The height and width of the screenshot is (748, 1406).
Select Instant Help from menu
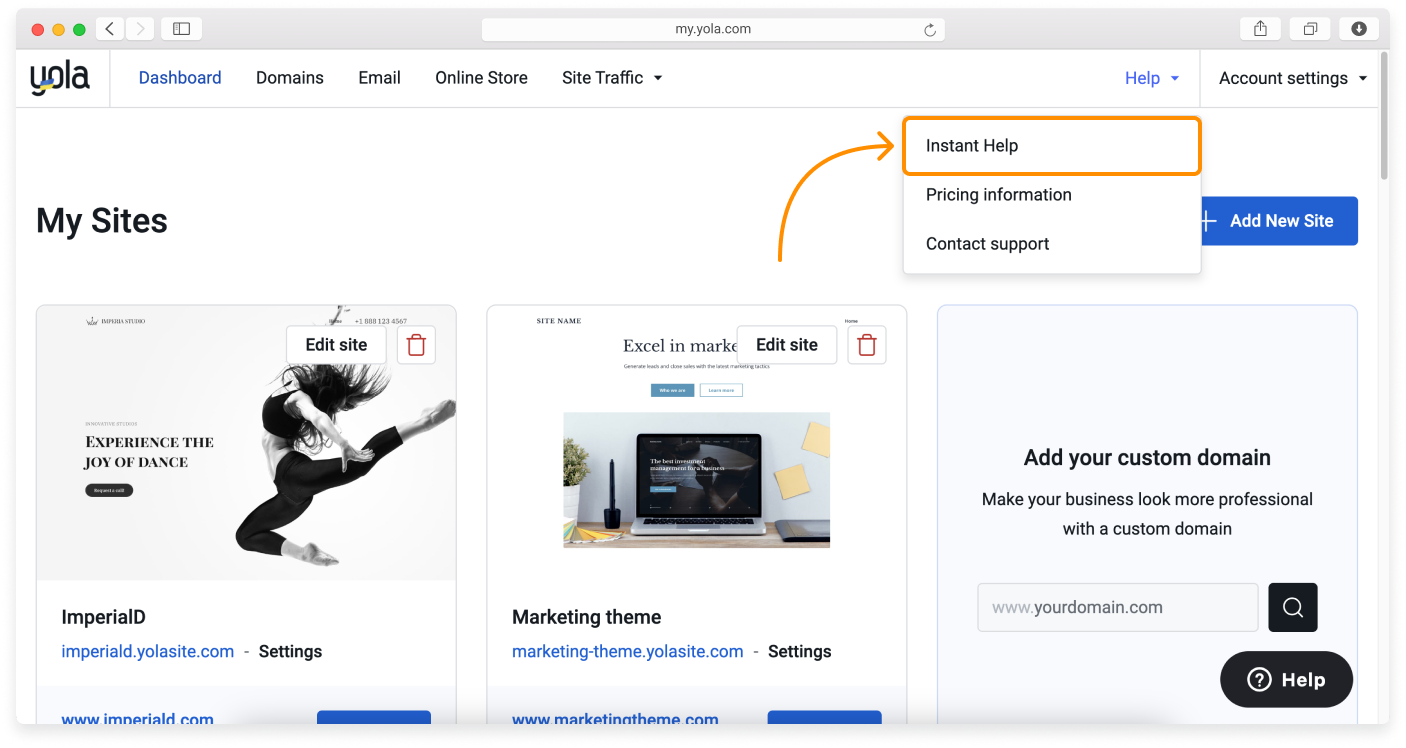pos(1051,146)
